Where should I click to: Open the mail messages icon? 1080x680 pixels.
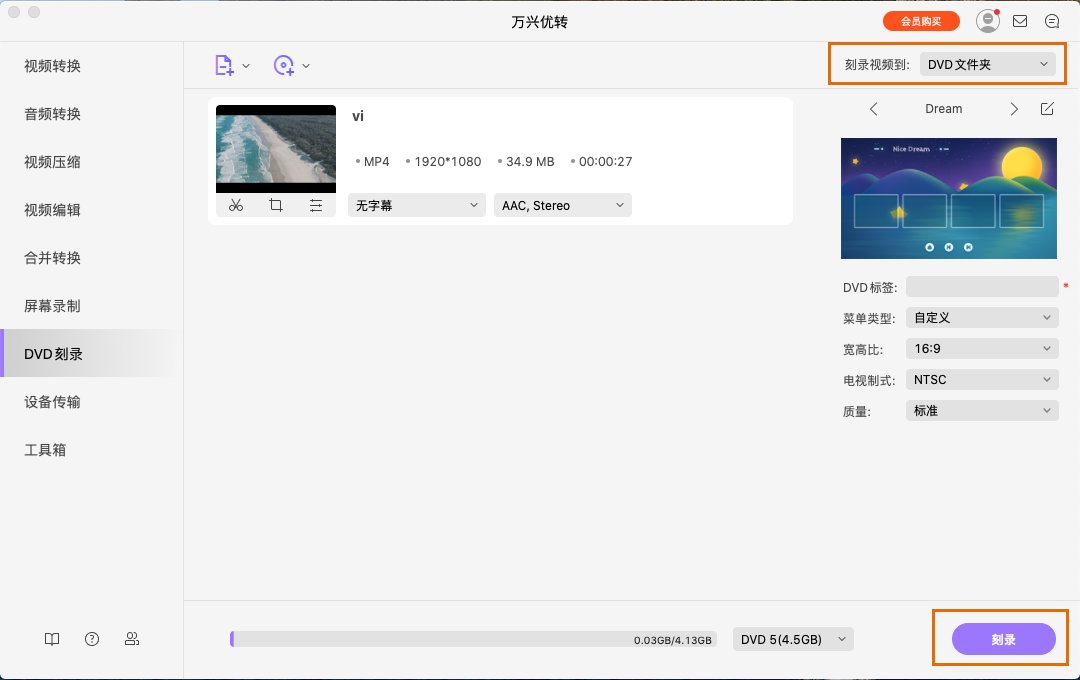coord(1020,21)
